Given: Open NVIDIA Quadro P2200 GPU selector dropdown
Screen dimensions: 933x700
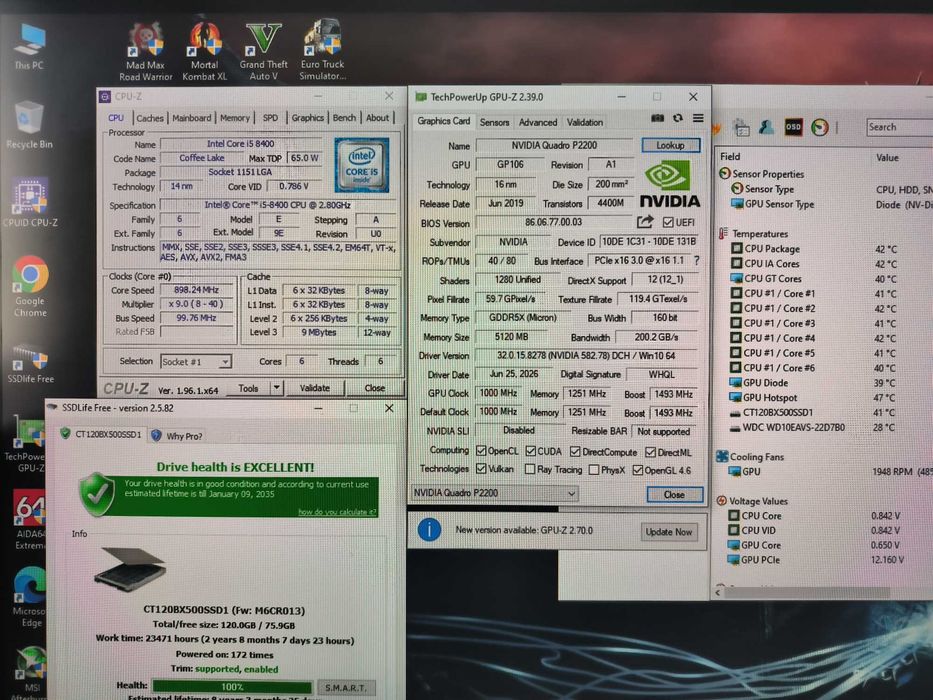Looking at the screenshot, I should tap(494, 493).
